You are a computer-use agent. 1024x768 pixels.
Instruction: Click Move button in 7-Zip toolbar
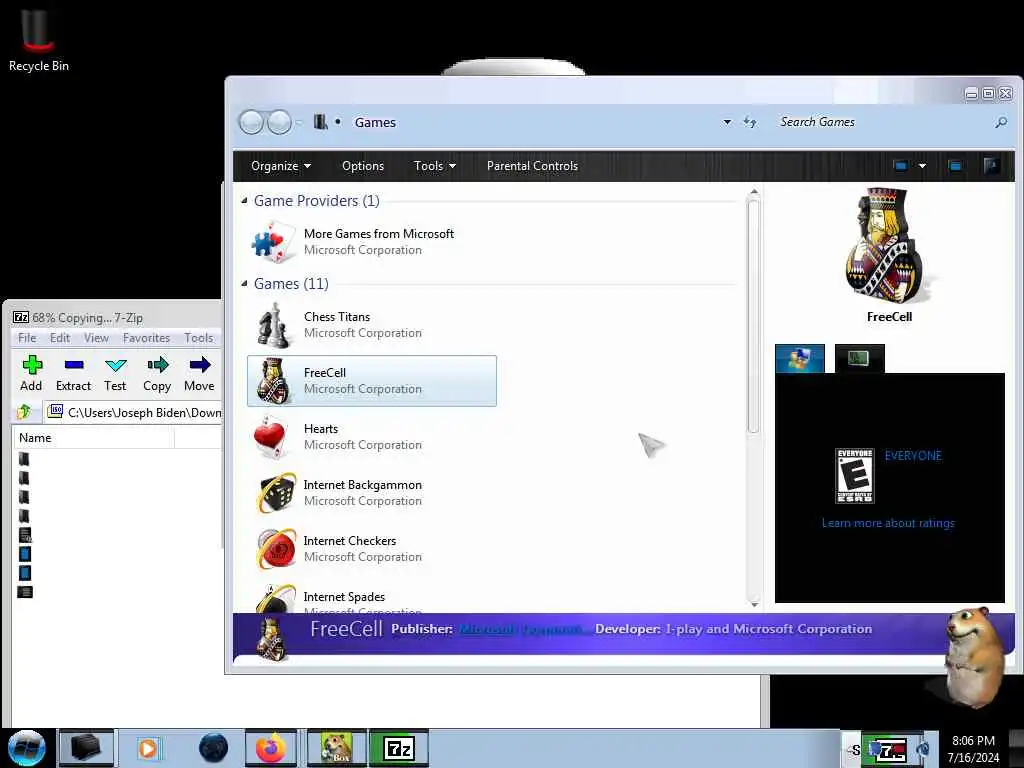199,374
